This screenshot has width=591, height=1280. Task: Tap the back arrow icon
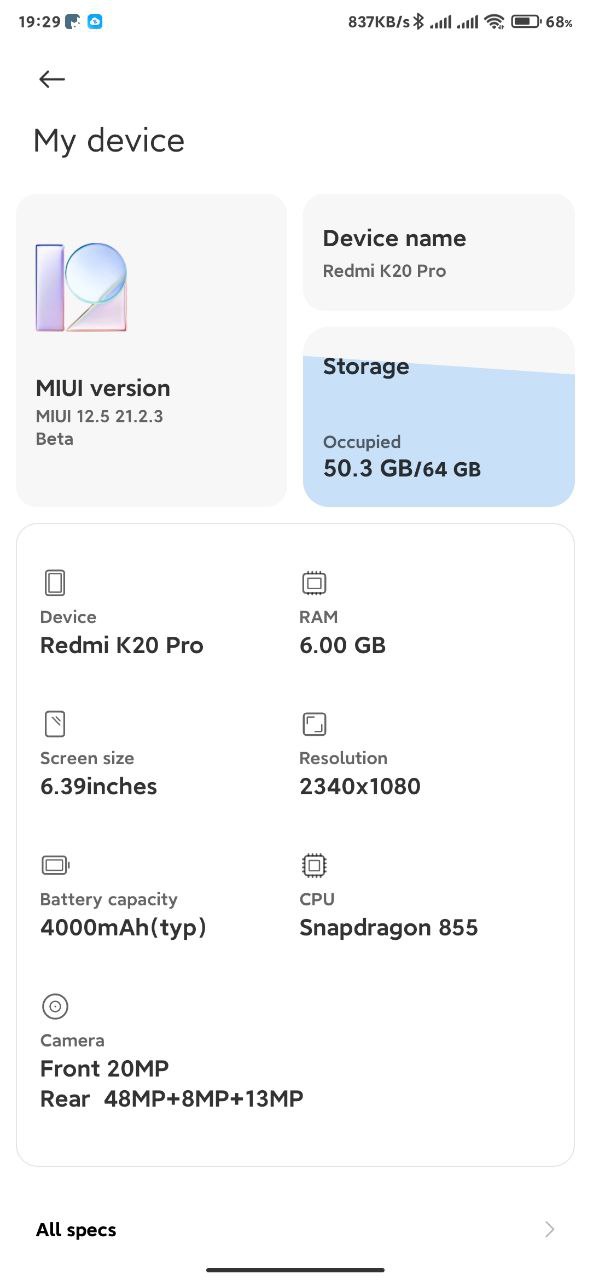click(x=52, y=79)
